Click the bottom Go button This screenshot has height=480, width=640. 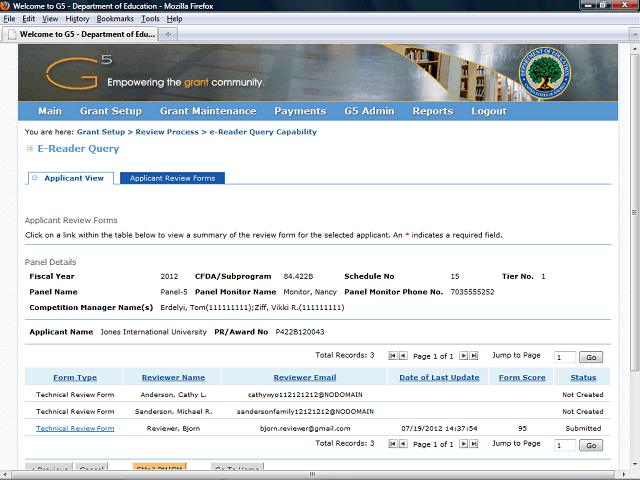[591, 445]
